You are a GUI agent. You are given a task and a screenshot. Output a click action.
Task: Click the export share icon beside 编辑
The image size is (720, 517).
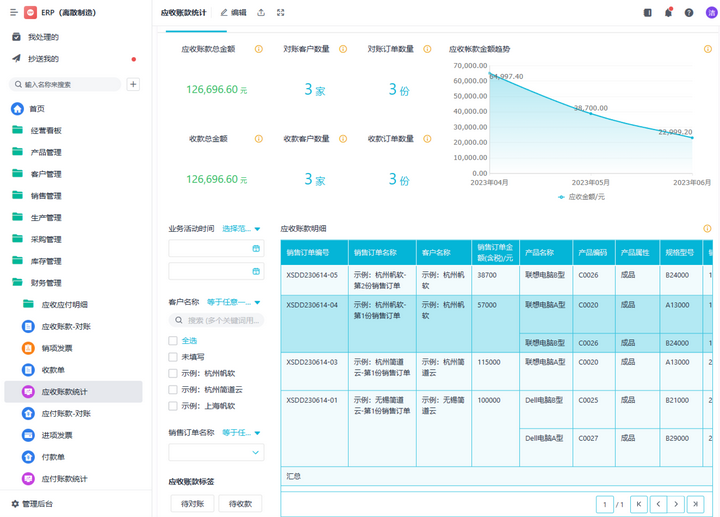[261, 13]
